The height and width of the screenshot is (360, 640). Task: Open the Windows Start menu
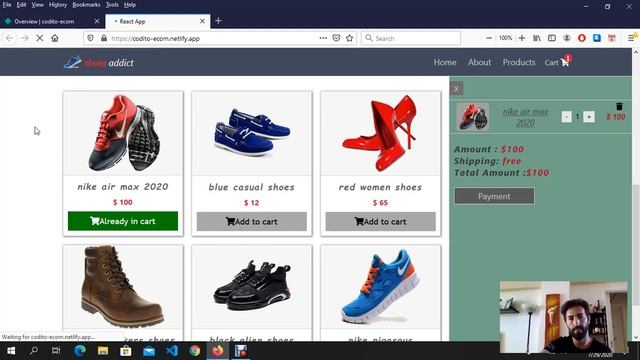(x=11, y=351)
